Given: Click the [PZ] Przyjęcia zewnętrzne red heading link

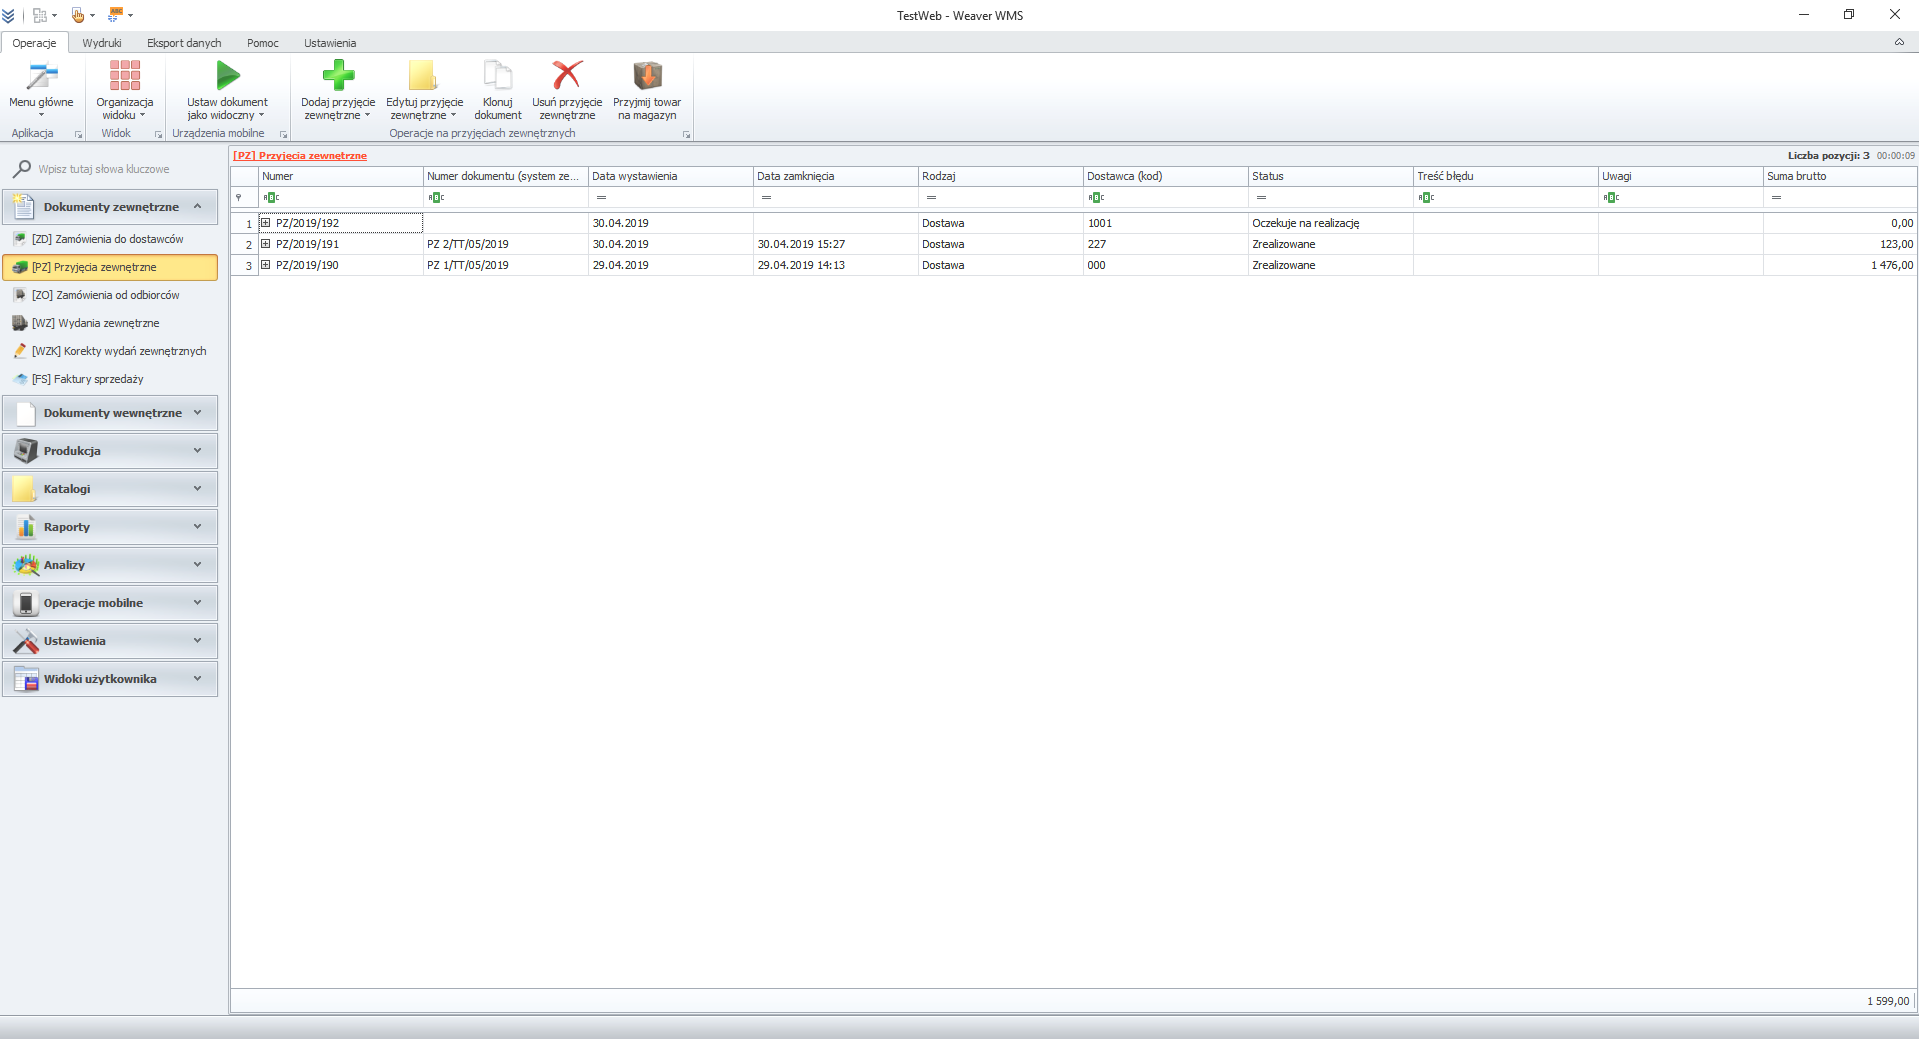Looking at the screenshot, I should (x=300, y=156).
